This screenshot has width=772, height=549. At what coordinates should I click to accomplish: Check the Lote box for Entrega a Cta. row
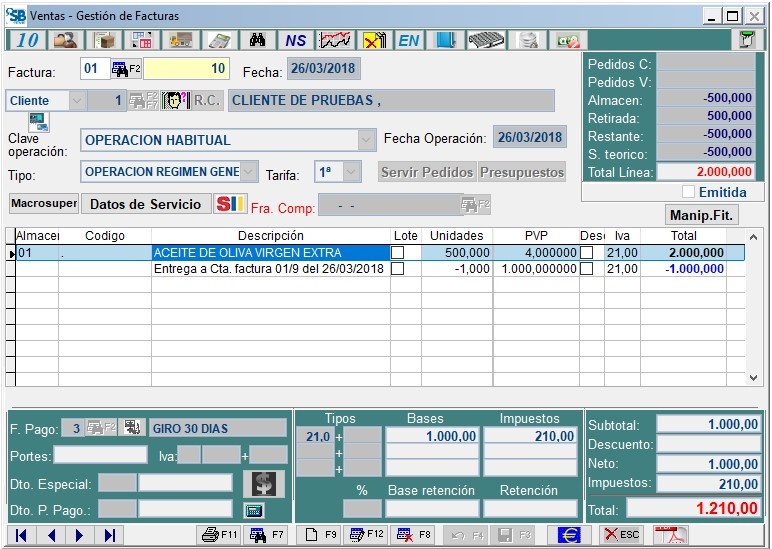(397, 269)
